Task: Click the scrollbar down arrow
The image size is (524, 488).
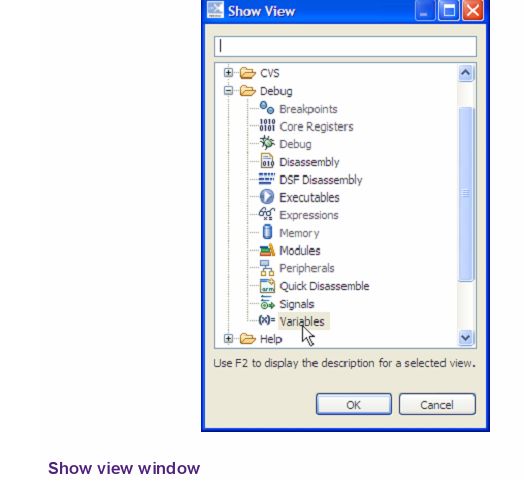Action: click(x=466, y=338)
